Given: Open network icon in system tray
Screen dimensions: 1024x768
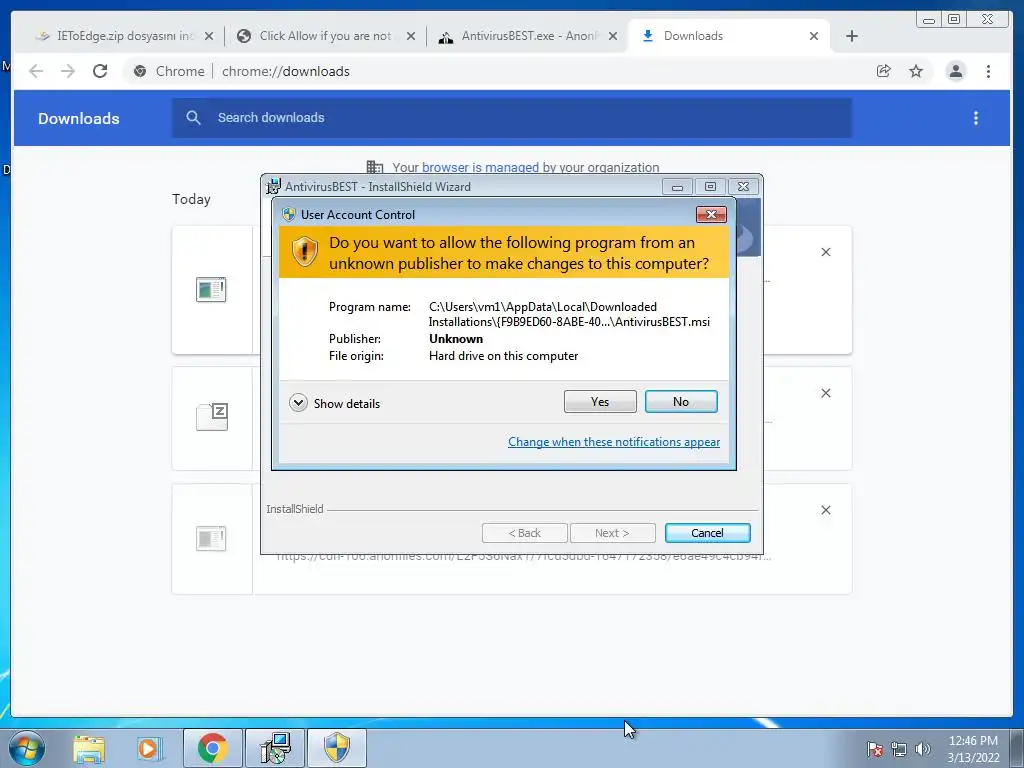Looking at the screenshot, I should coord(899,749).
